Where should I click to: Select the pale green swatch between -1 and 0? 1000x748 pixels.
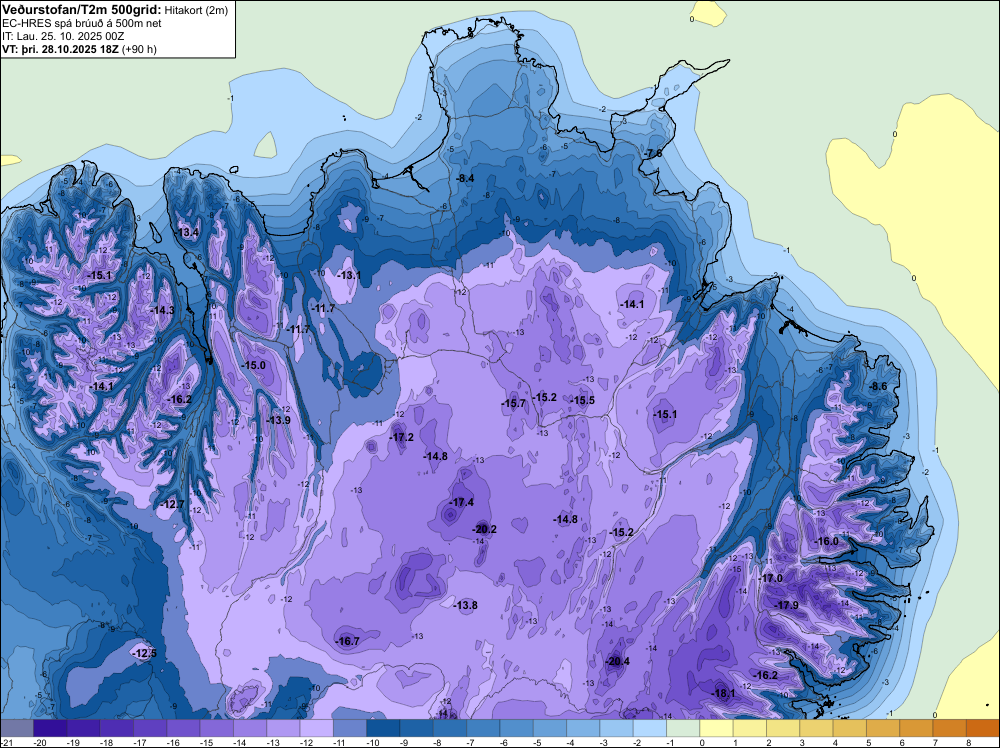683,729
